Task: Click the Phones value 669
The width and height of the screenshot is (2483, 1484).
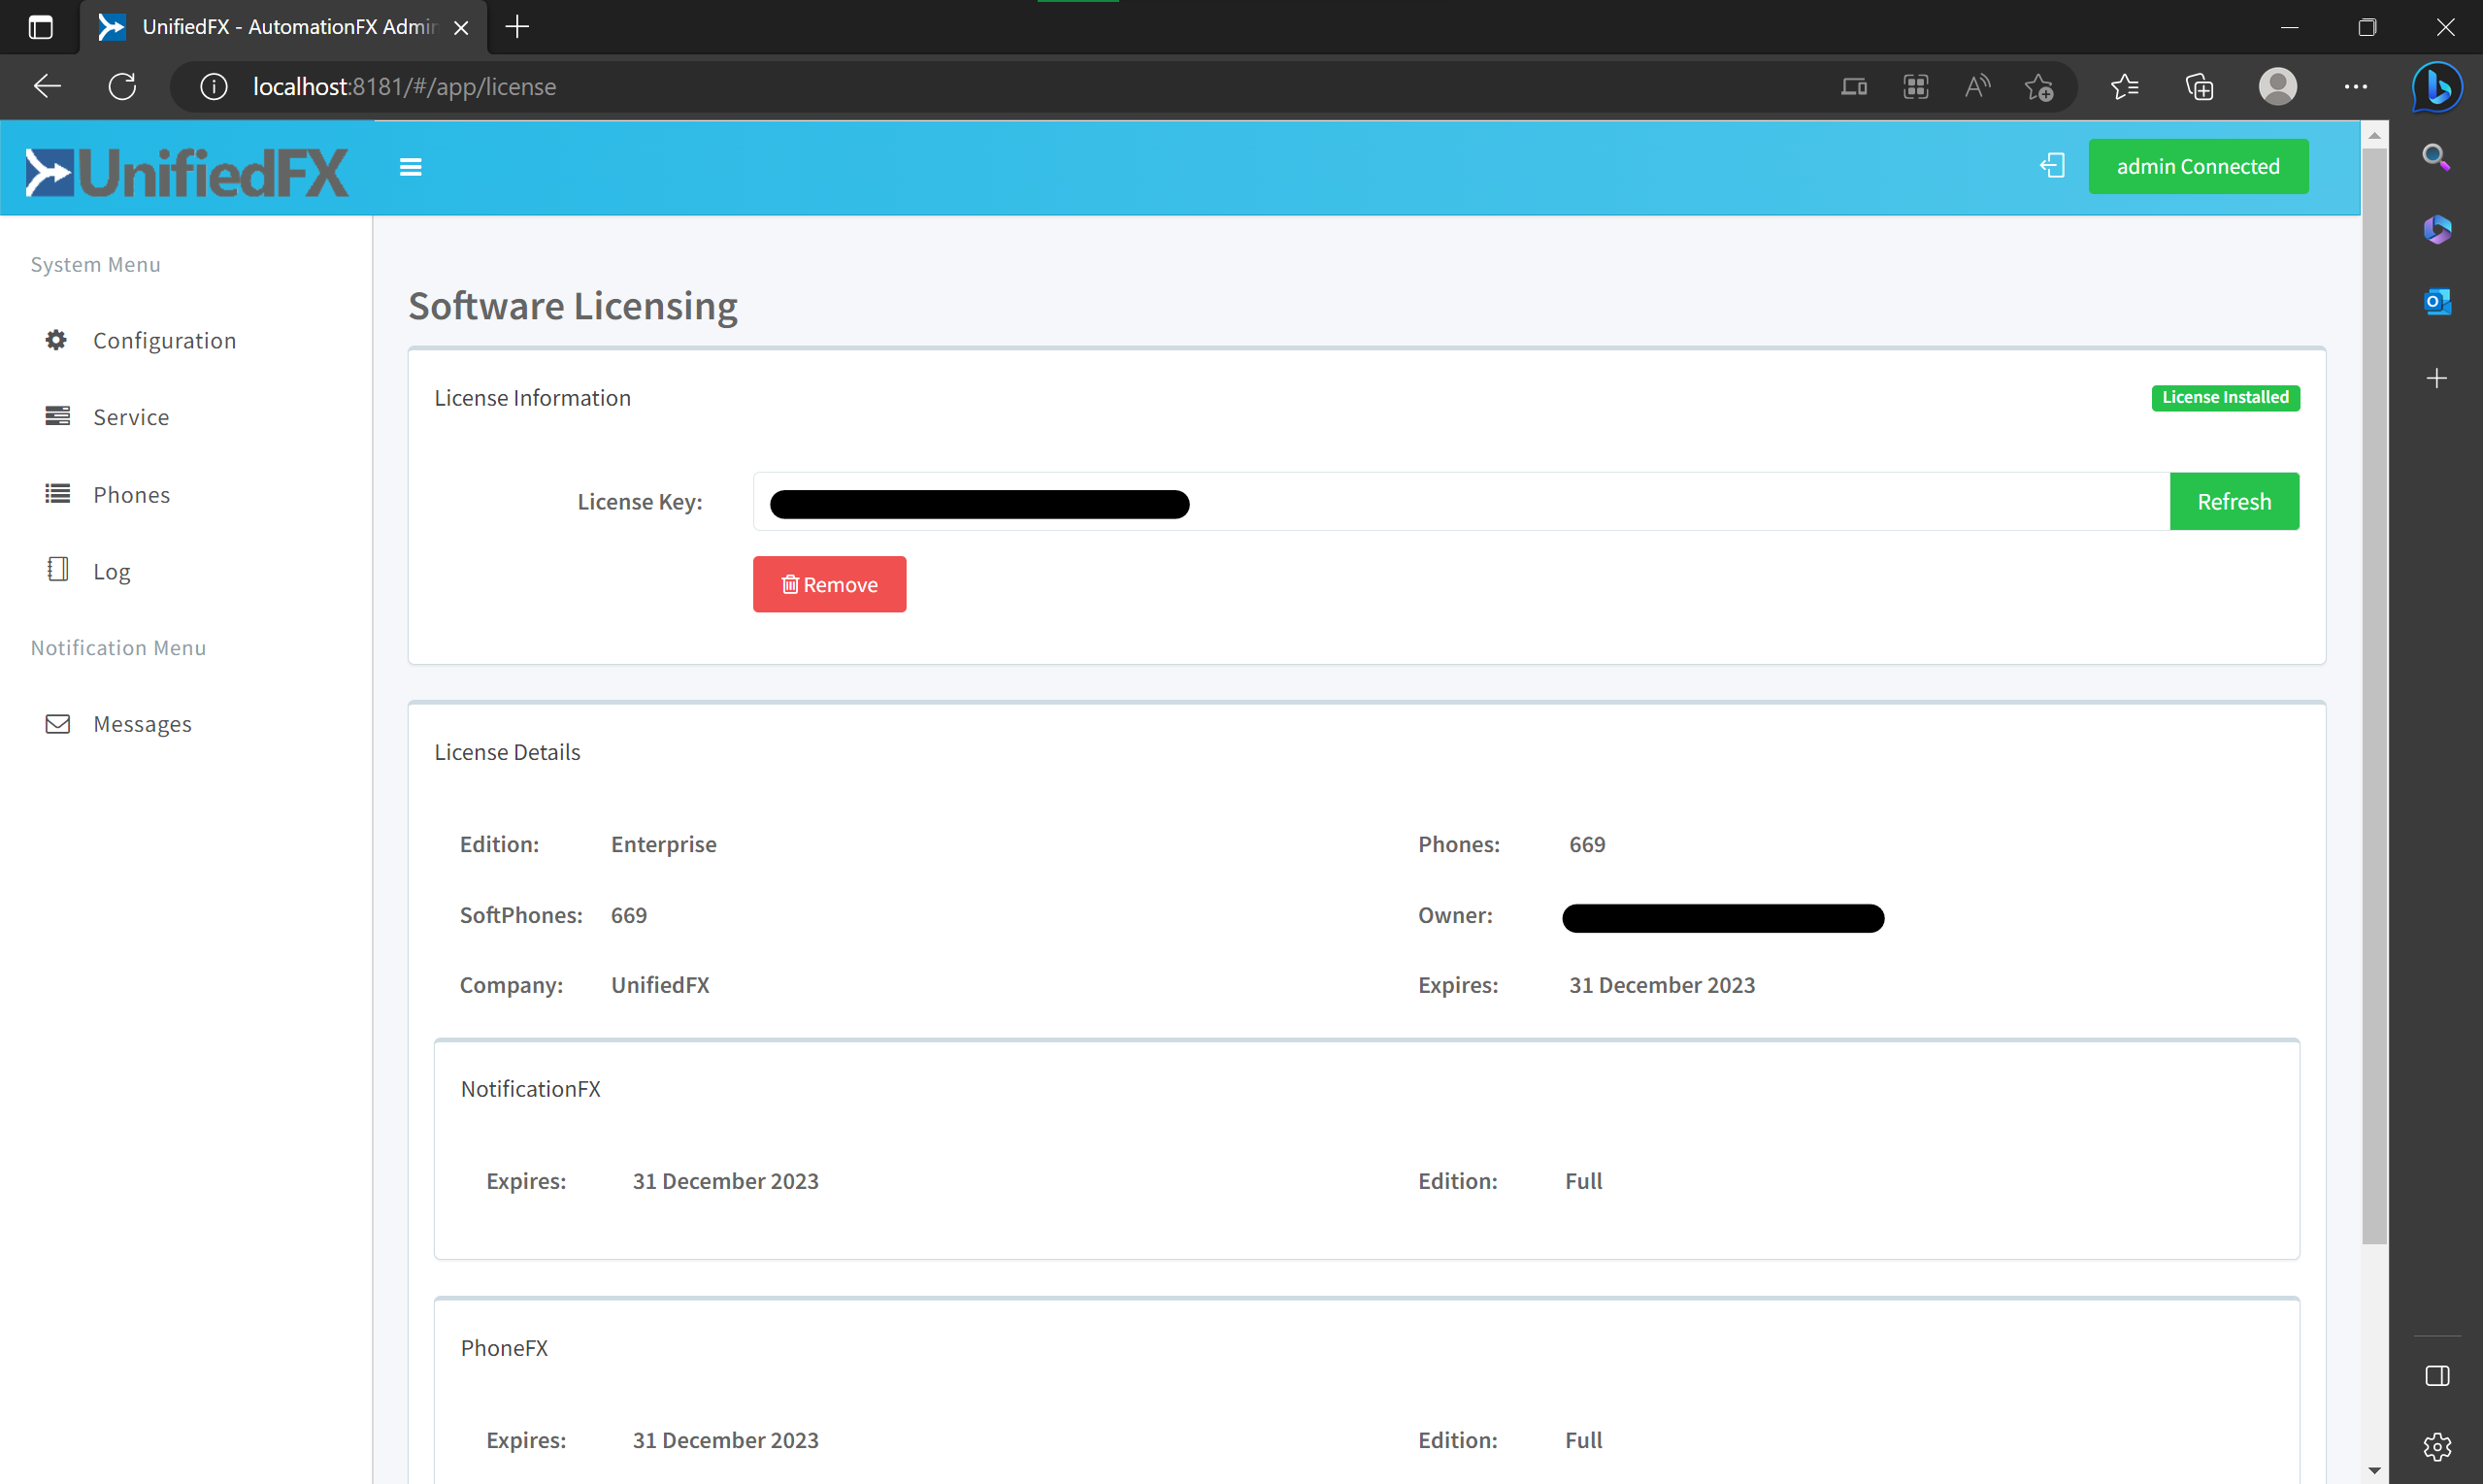Action: tap(1587, 844)
